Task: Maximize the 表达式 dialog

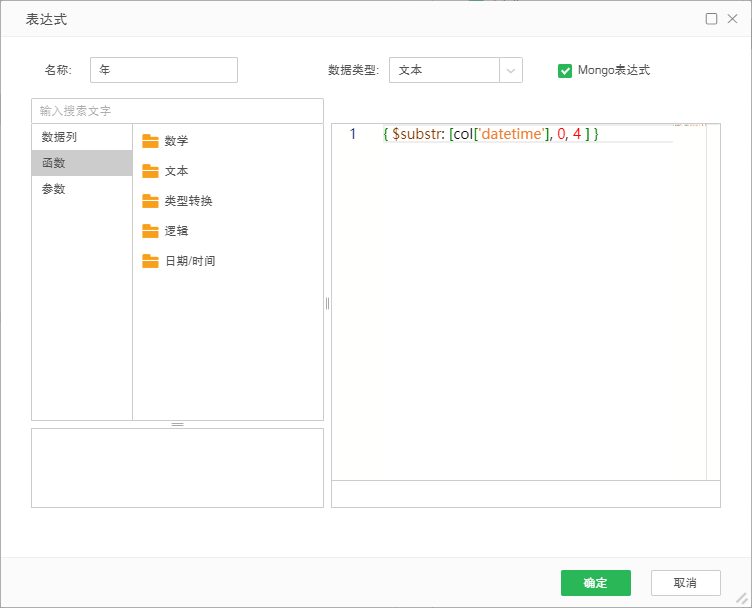Action: (711, 18)
